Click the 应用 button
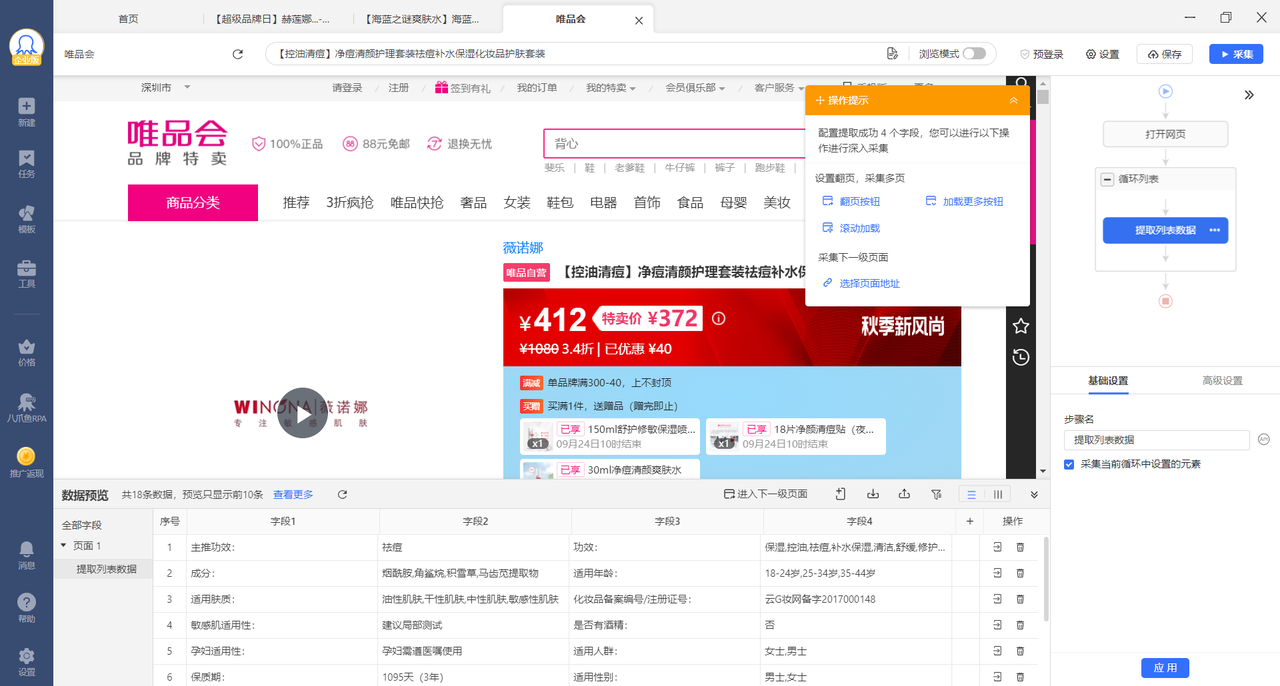Viewport: 1280px width, 686px height. tap(1165, 668)
